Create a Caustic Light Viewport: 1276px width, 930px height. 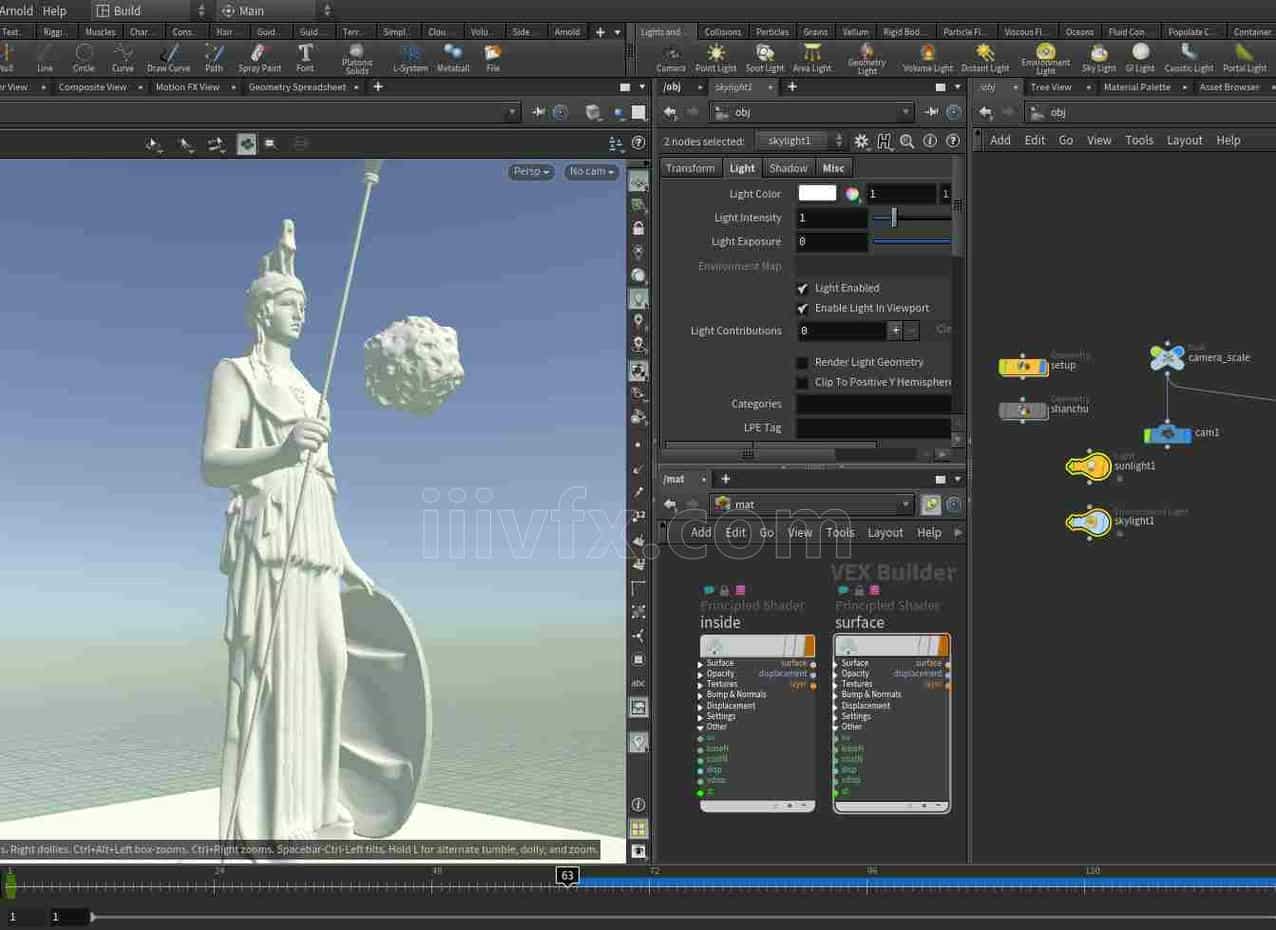pos(1189,58)
